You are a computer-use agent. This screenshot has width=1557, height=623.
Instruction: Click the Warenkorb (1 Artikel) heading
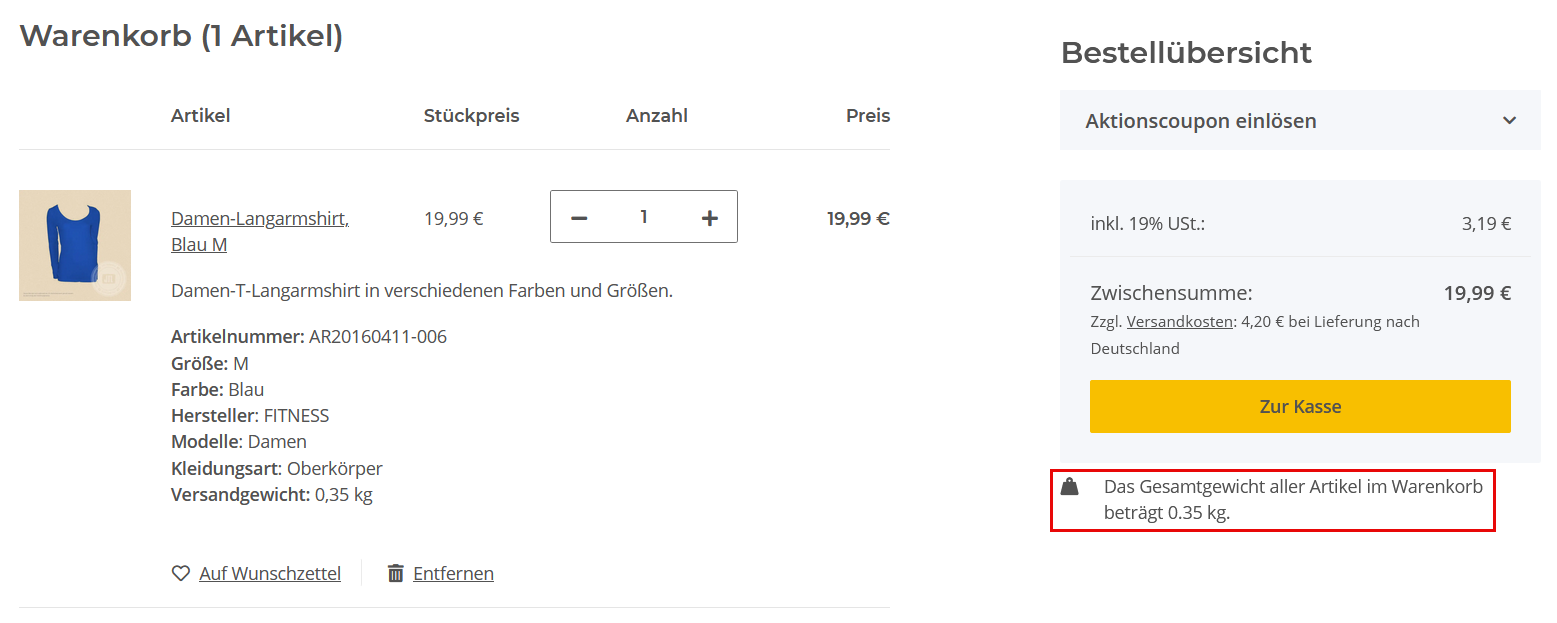click(x=181, y=36)
